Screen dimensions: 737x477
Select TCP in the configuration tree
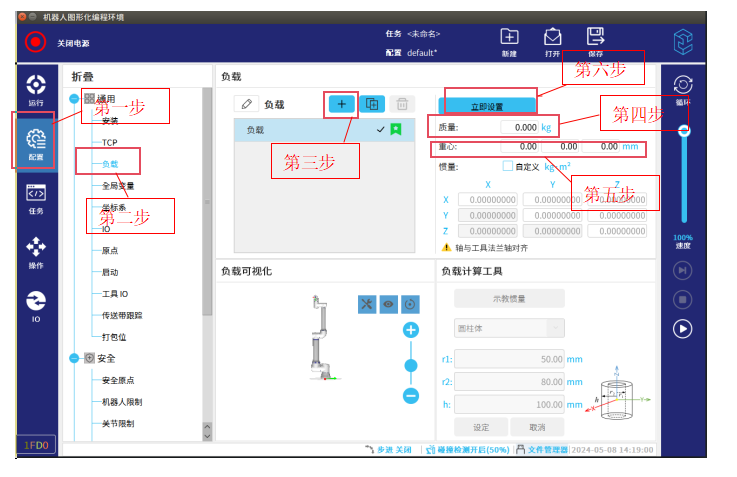click(x=110, y=142)
